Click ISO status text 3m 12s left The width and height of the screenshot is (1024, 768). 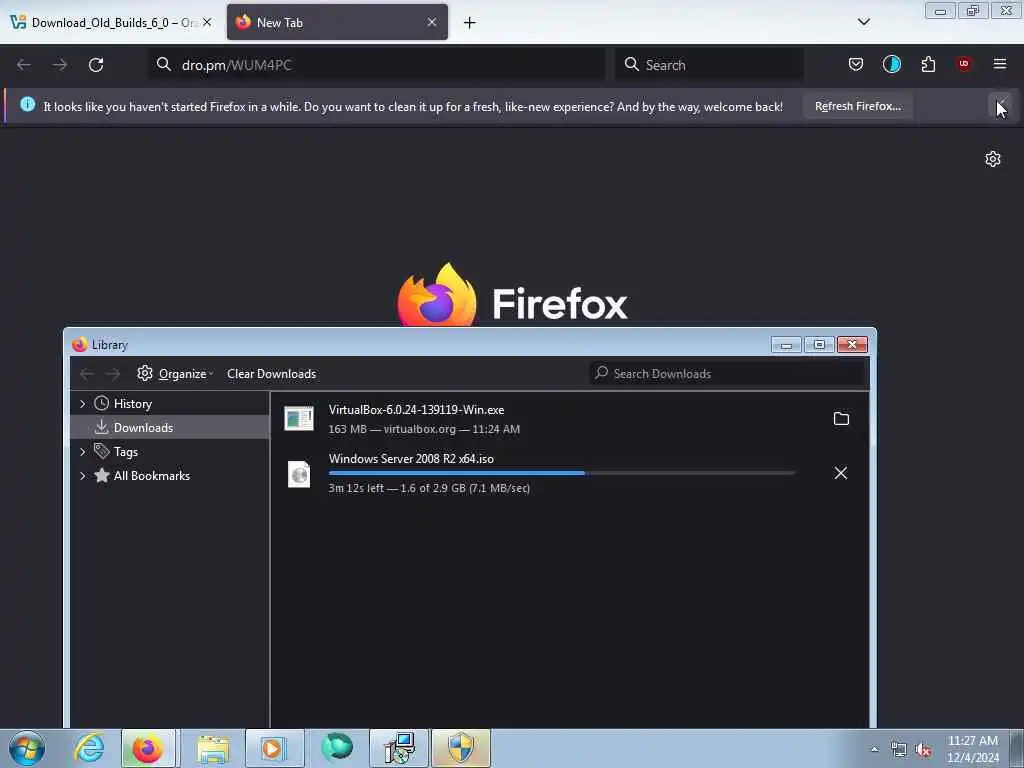click(x=429, y=488)
